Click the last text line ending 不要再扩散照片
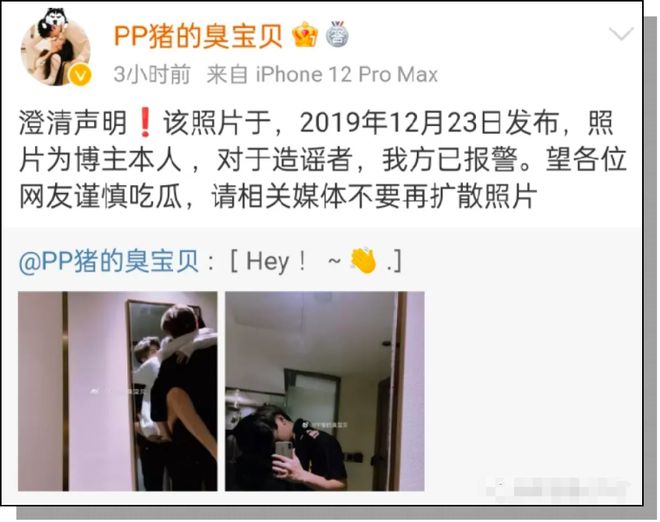This screenshot has height=522, width=660. (278, 197)
